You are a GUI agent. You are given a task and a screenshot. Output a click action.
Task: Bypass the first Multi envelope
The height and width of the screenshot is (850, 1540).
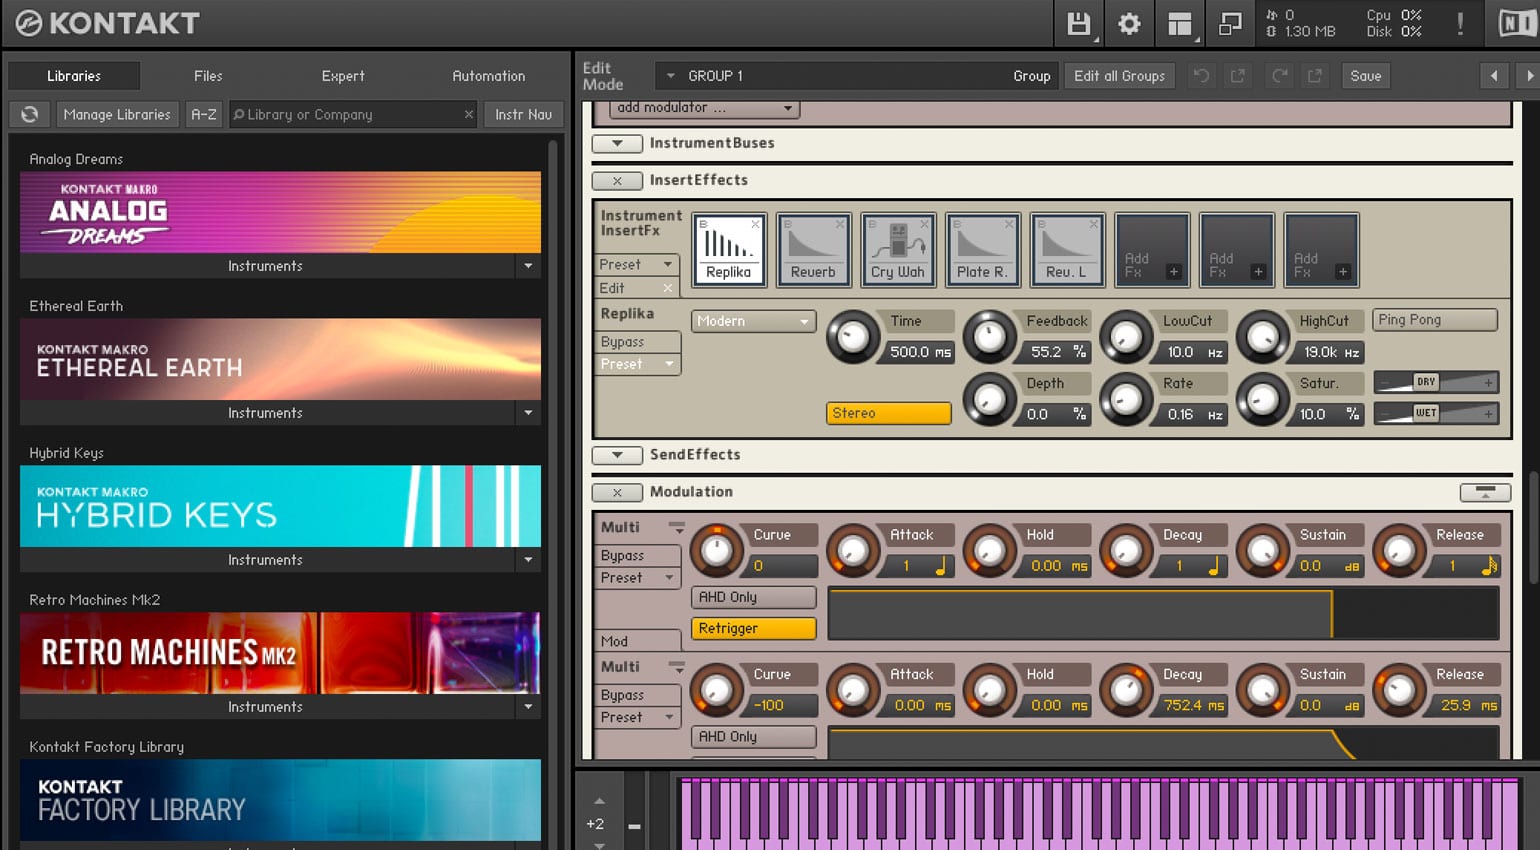(638, 555)
